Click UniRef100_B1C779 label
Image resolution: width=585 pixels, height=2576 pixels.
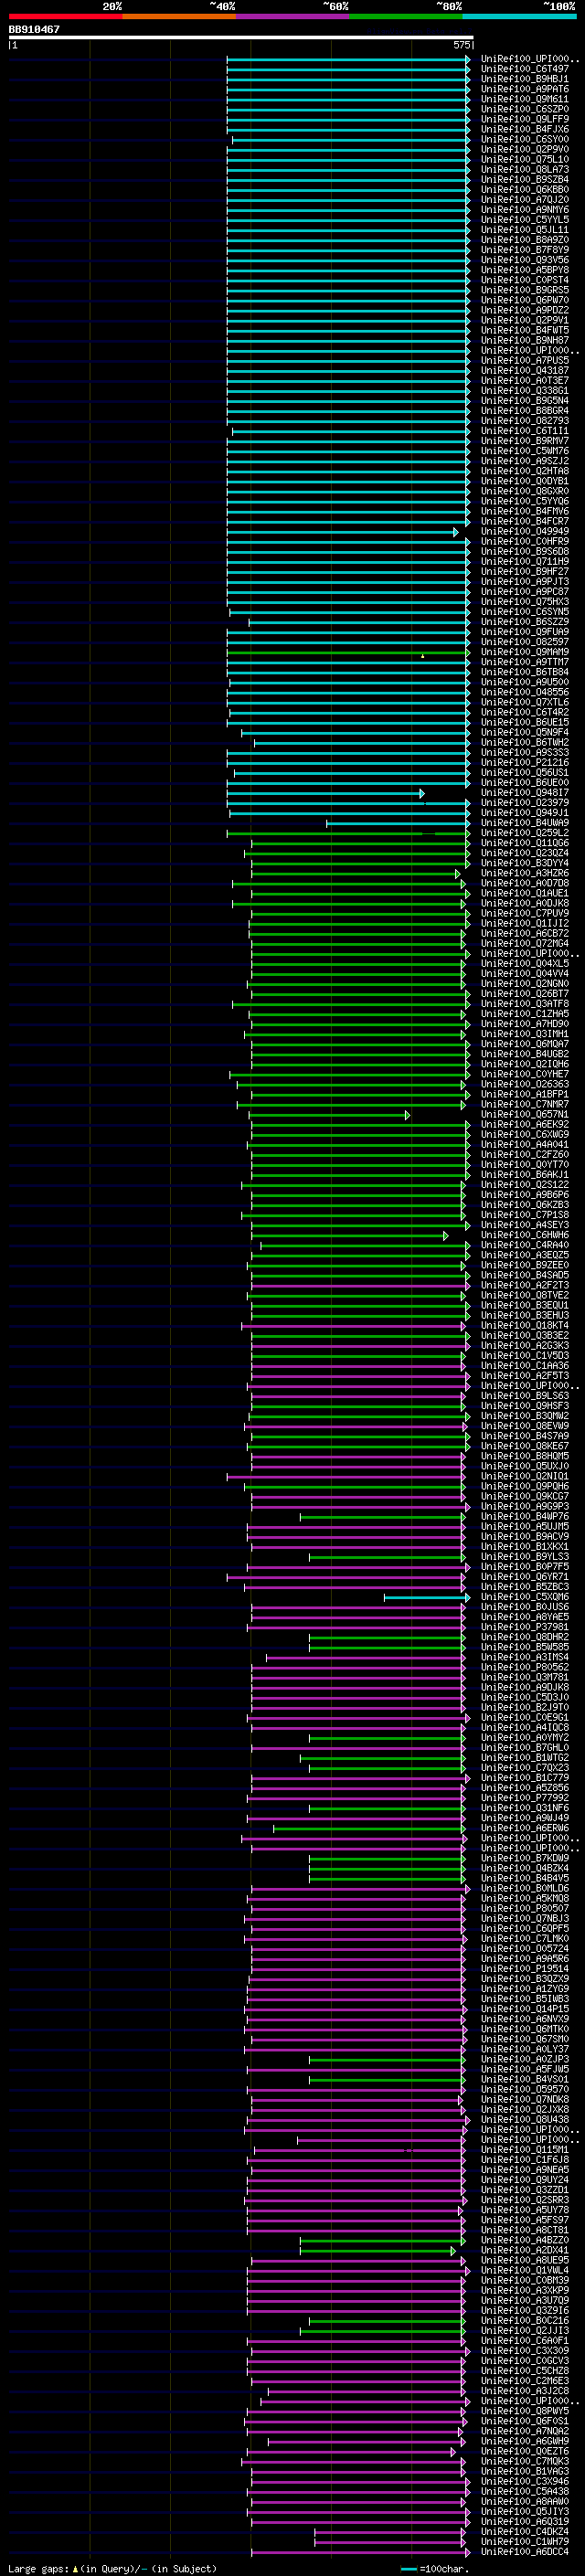click(525, 1778)
